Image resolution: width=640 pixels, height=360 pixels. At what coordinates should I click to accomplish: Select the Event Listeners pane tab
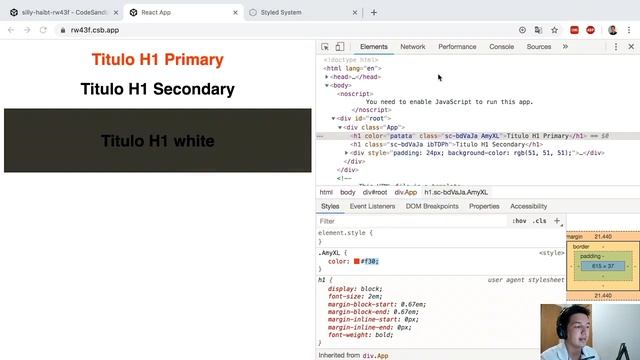pos(372,206)
